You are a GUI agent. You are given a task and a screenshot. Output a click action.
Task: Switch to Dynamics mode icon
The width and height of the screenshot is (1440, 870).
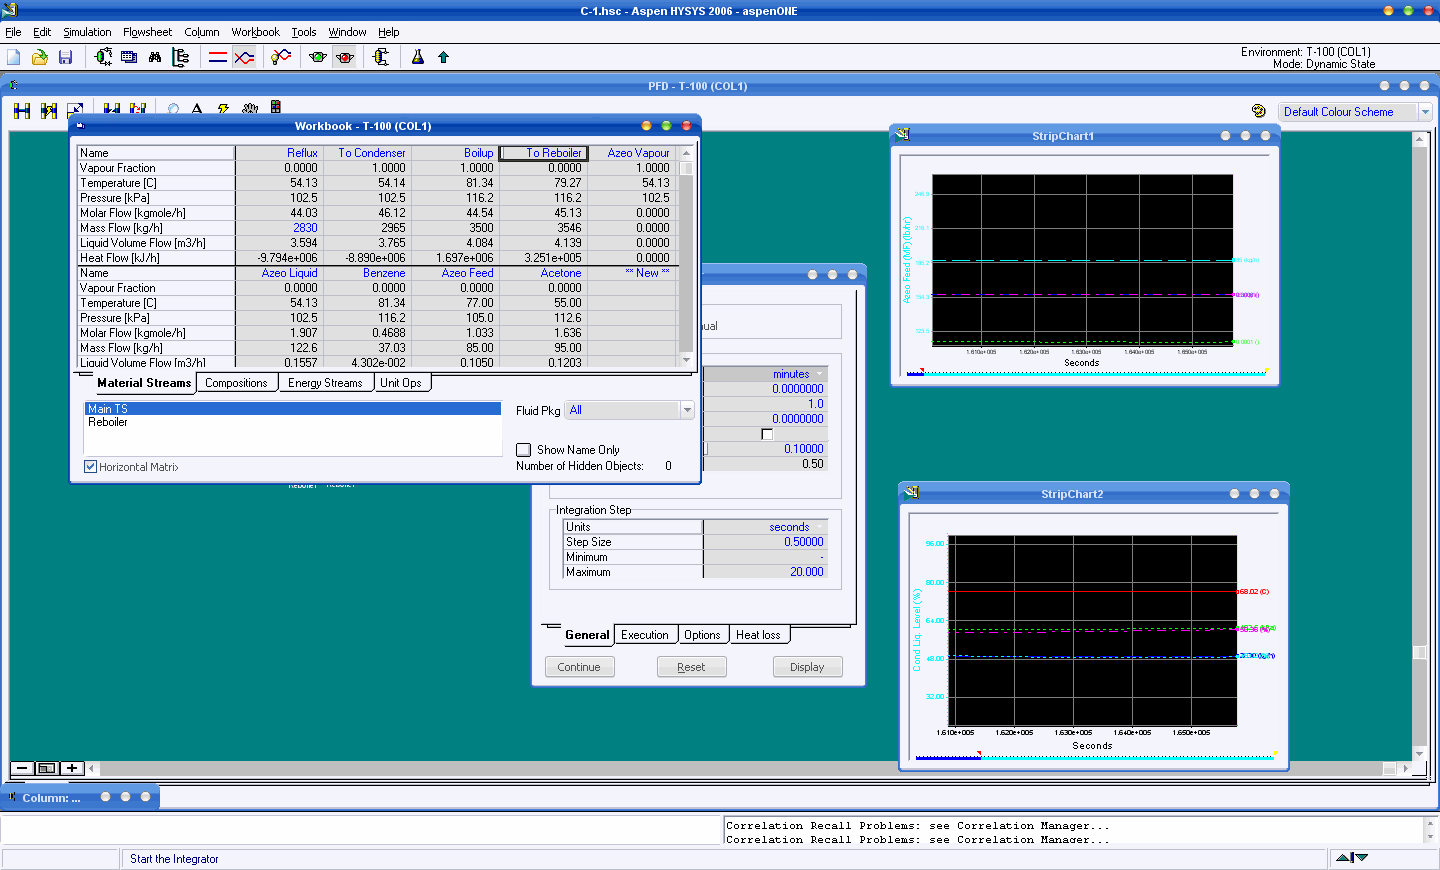point(244,57)
